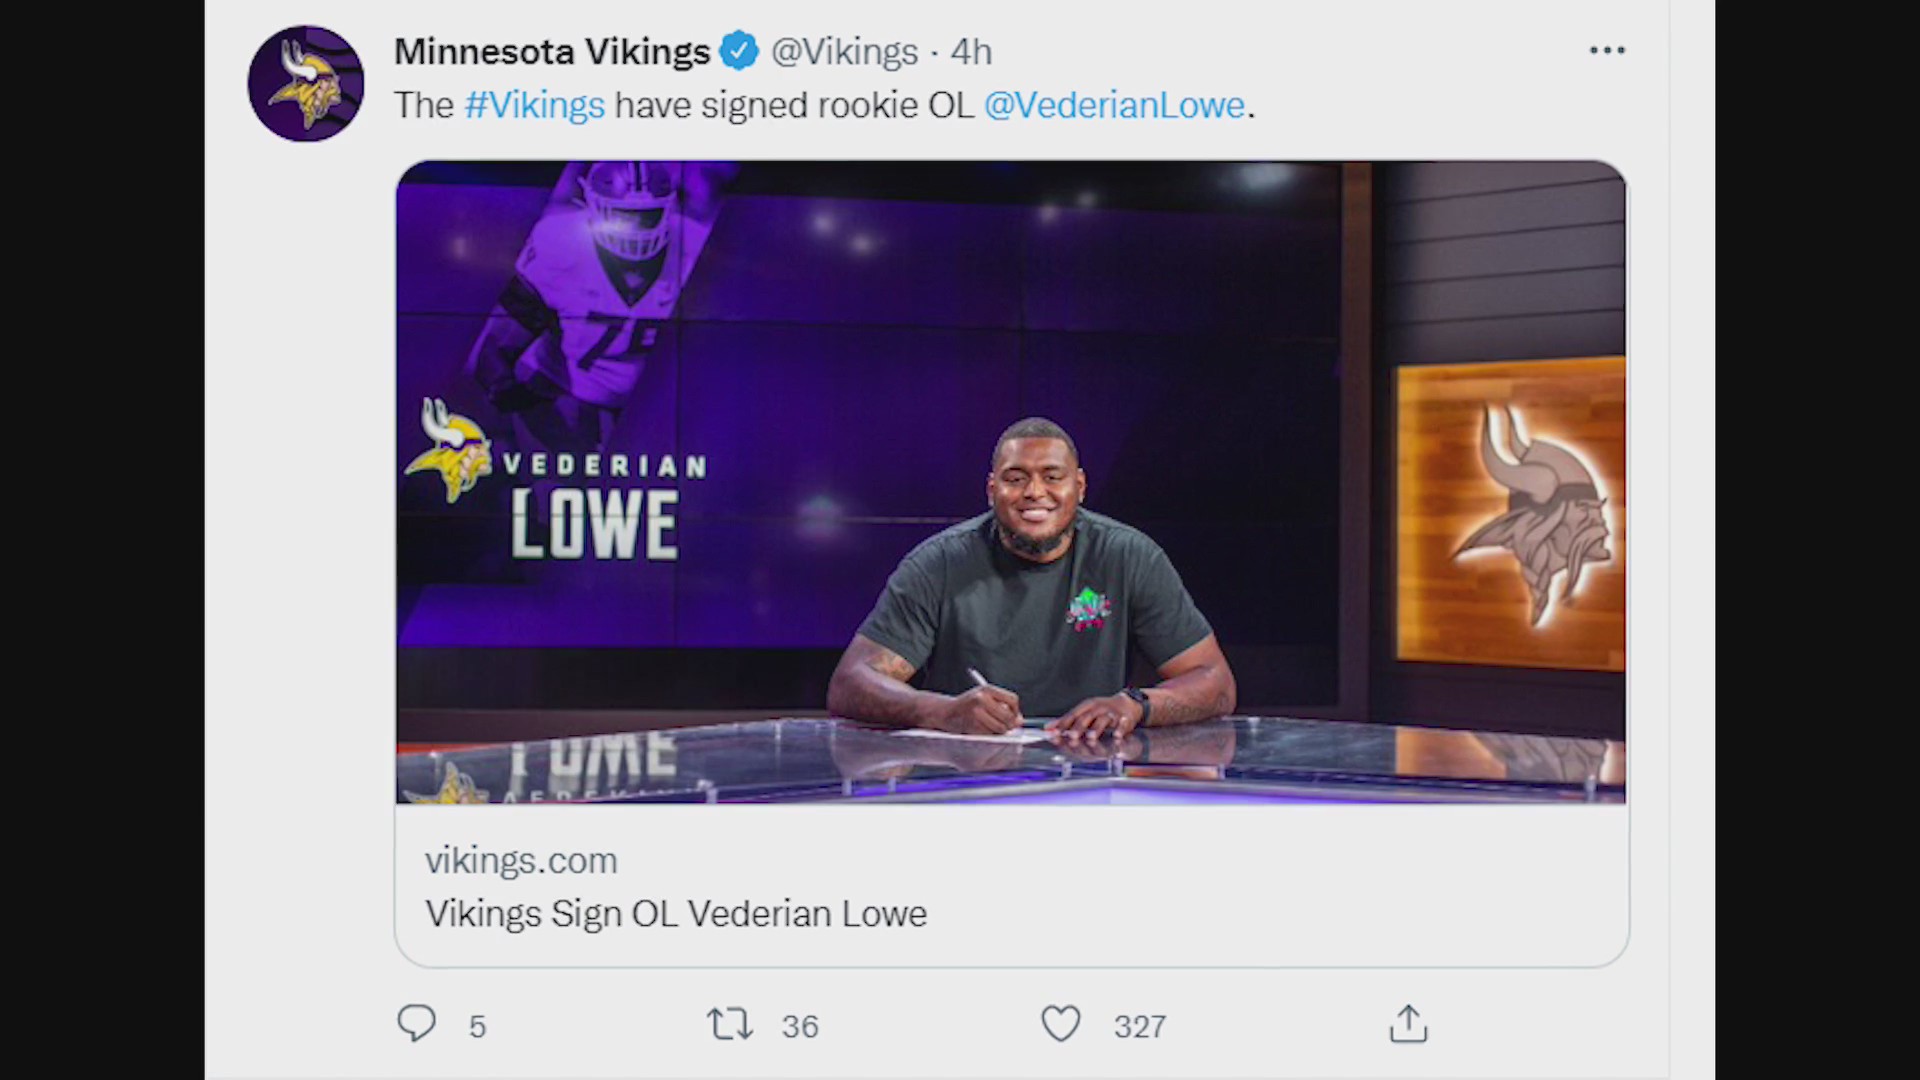Open the Vederian Lowe signing photo
The height and width of the screenshot is (1080, 1920).
[1010, 480]
